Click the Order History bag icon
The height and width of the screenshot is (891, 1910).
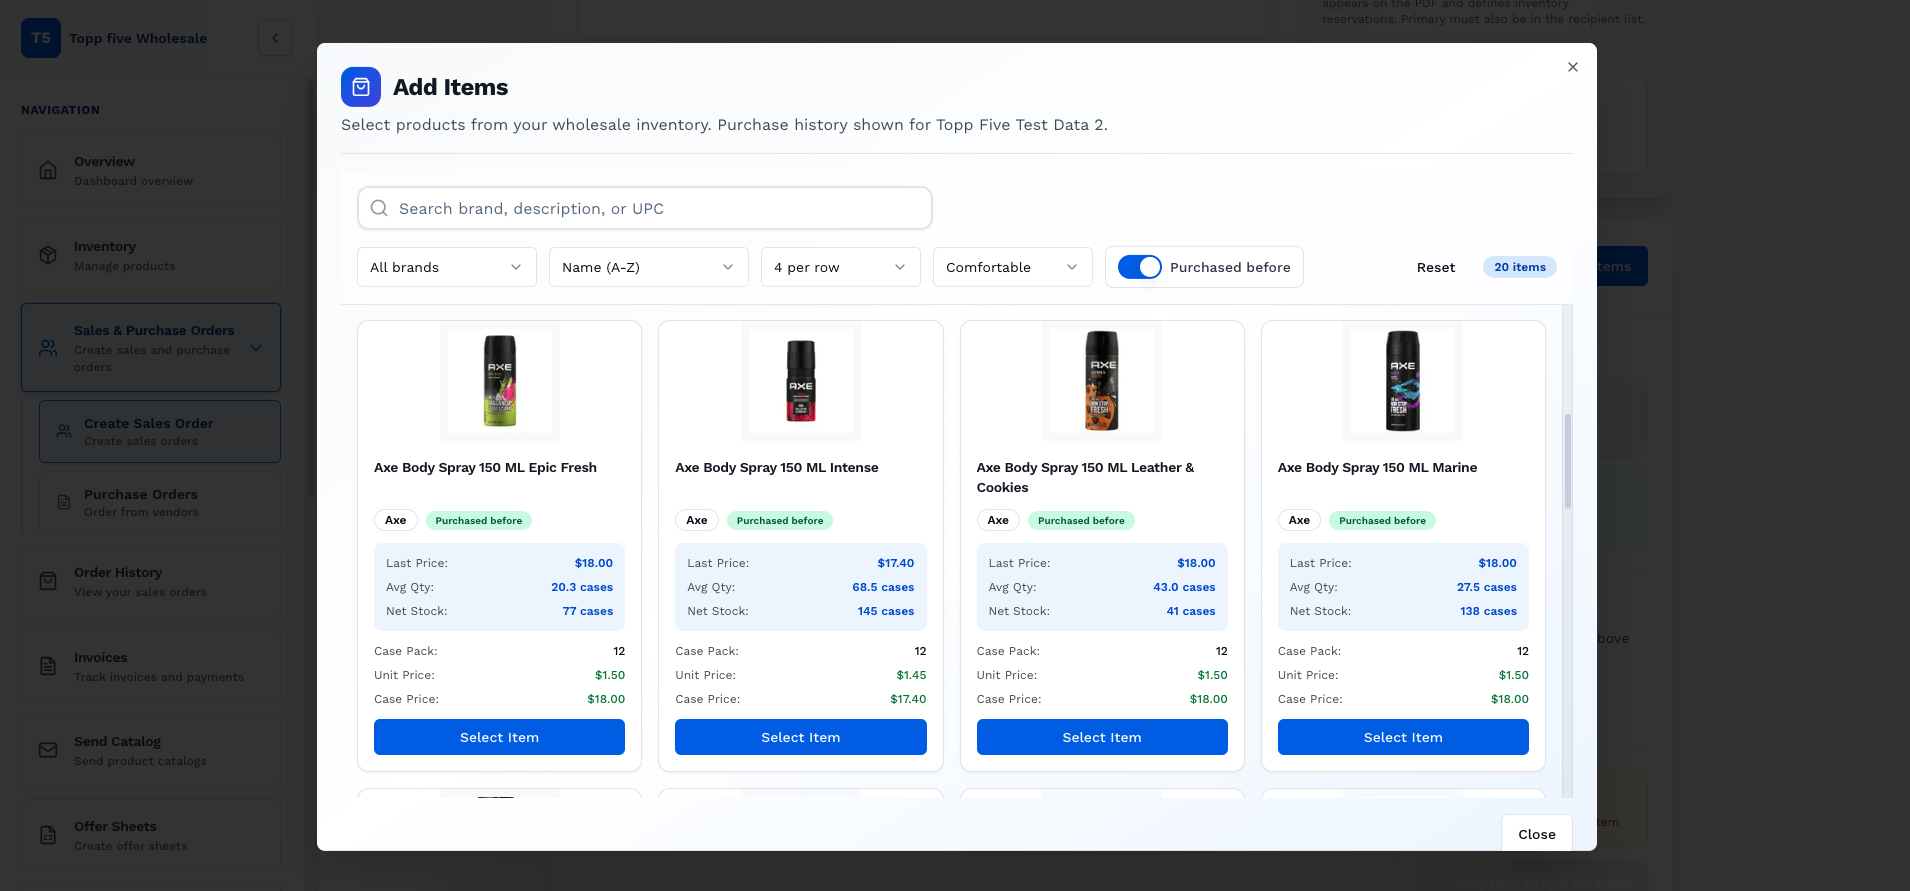pos(48,581)
